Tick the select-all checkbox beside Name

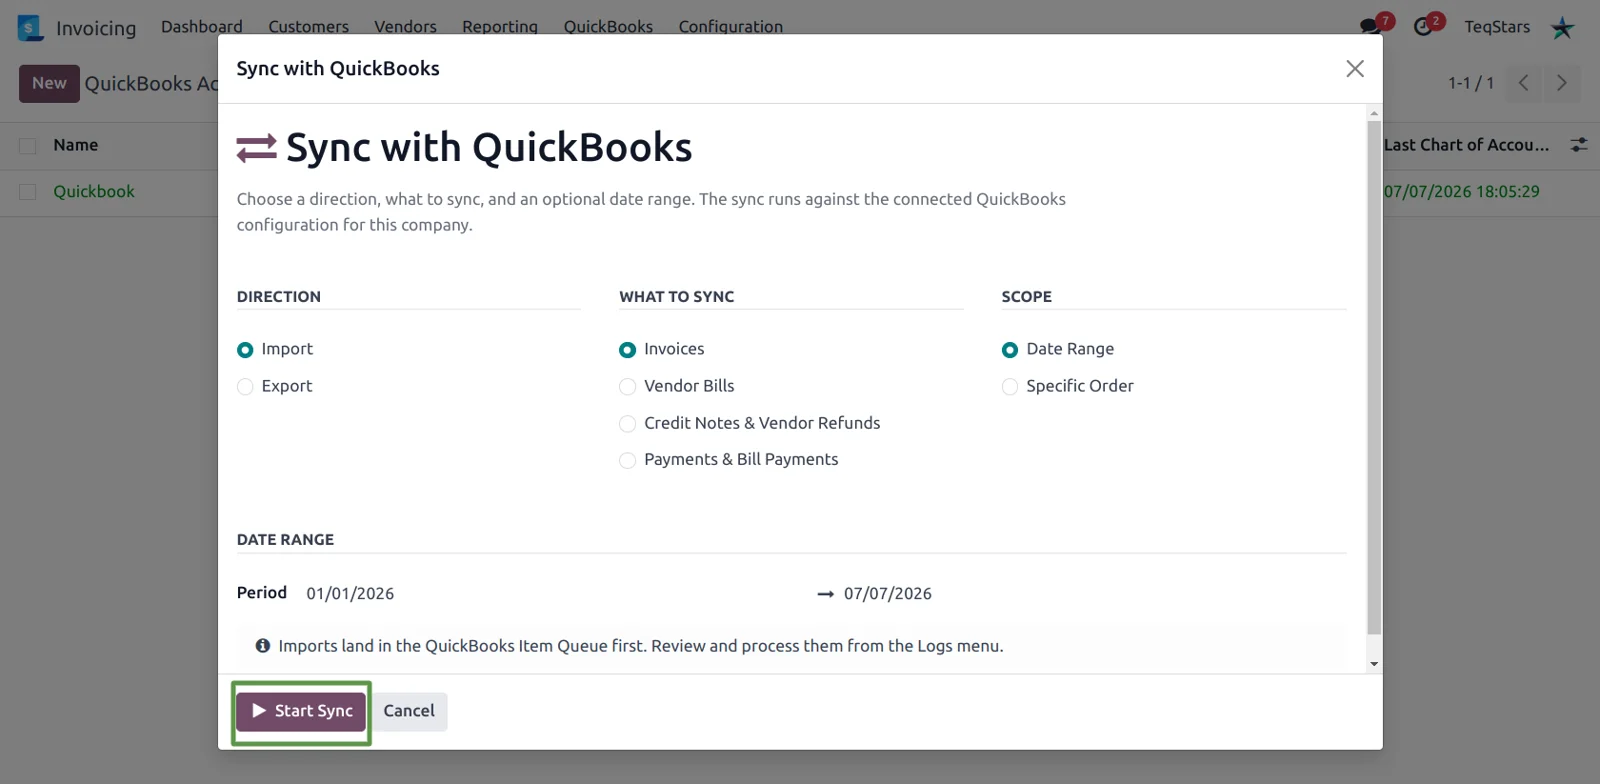(x=28, y=146)
